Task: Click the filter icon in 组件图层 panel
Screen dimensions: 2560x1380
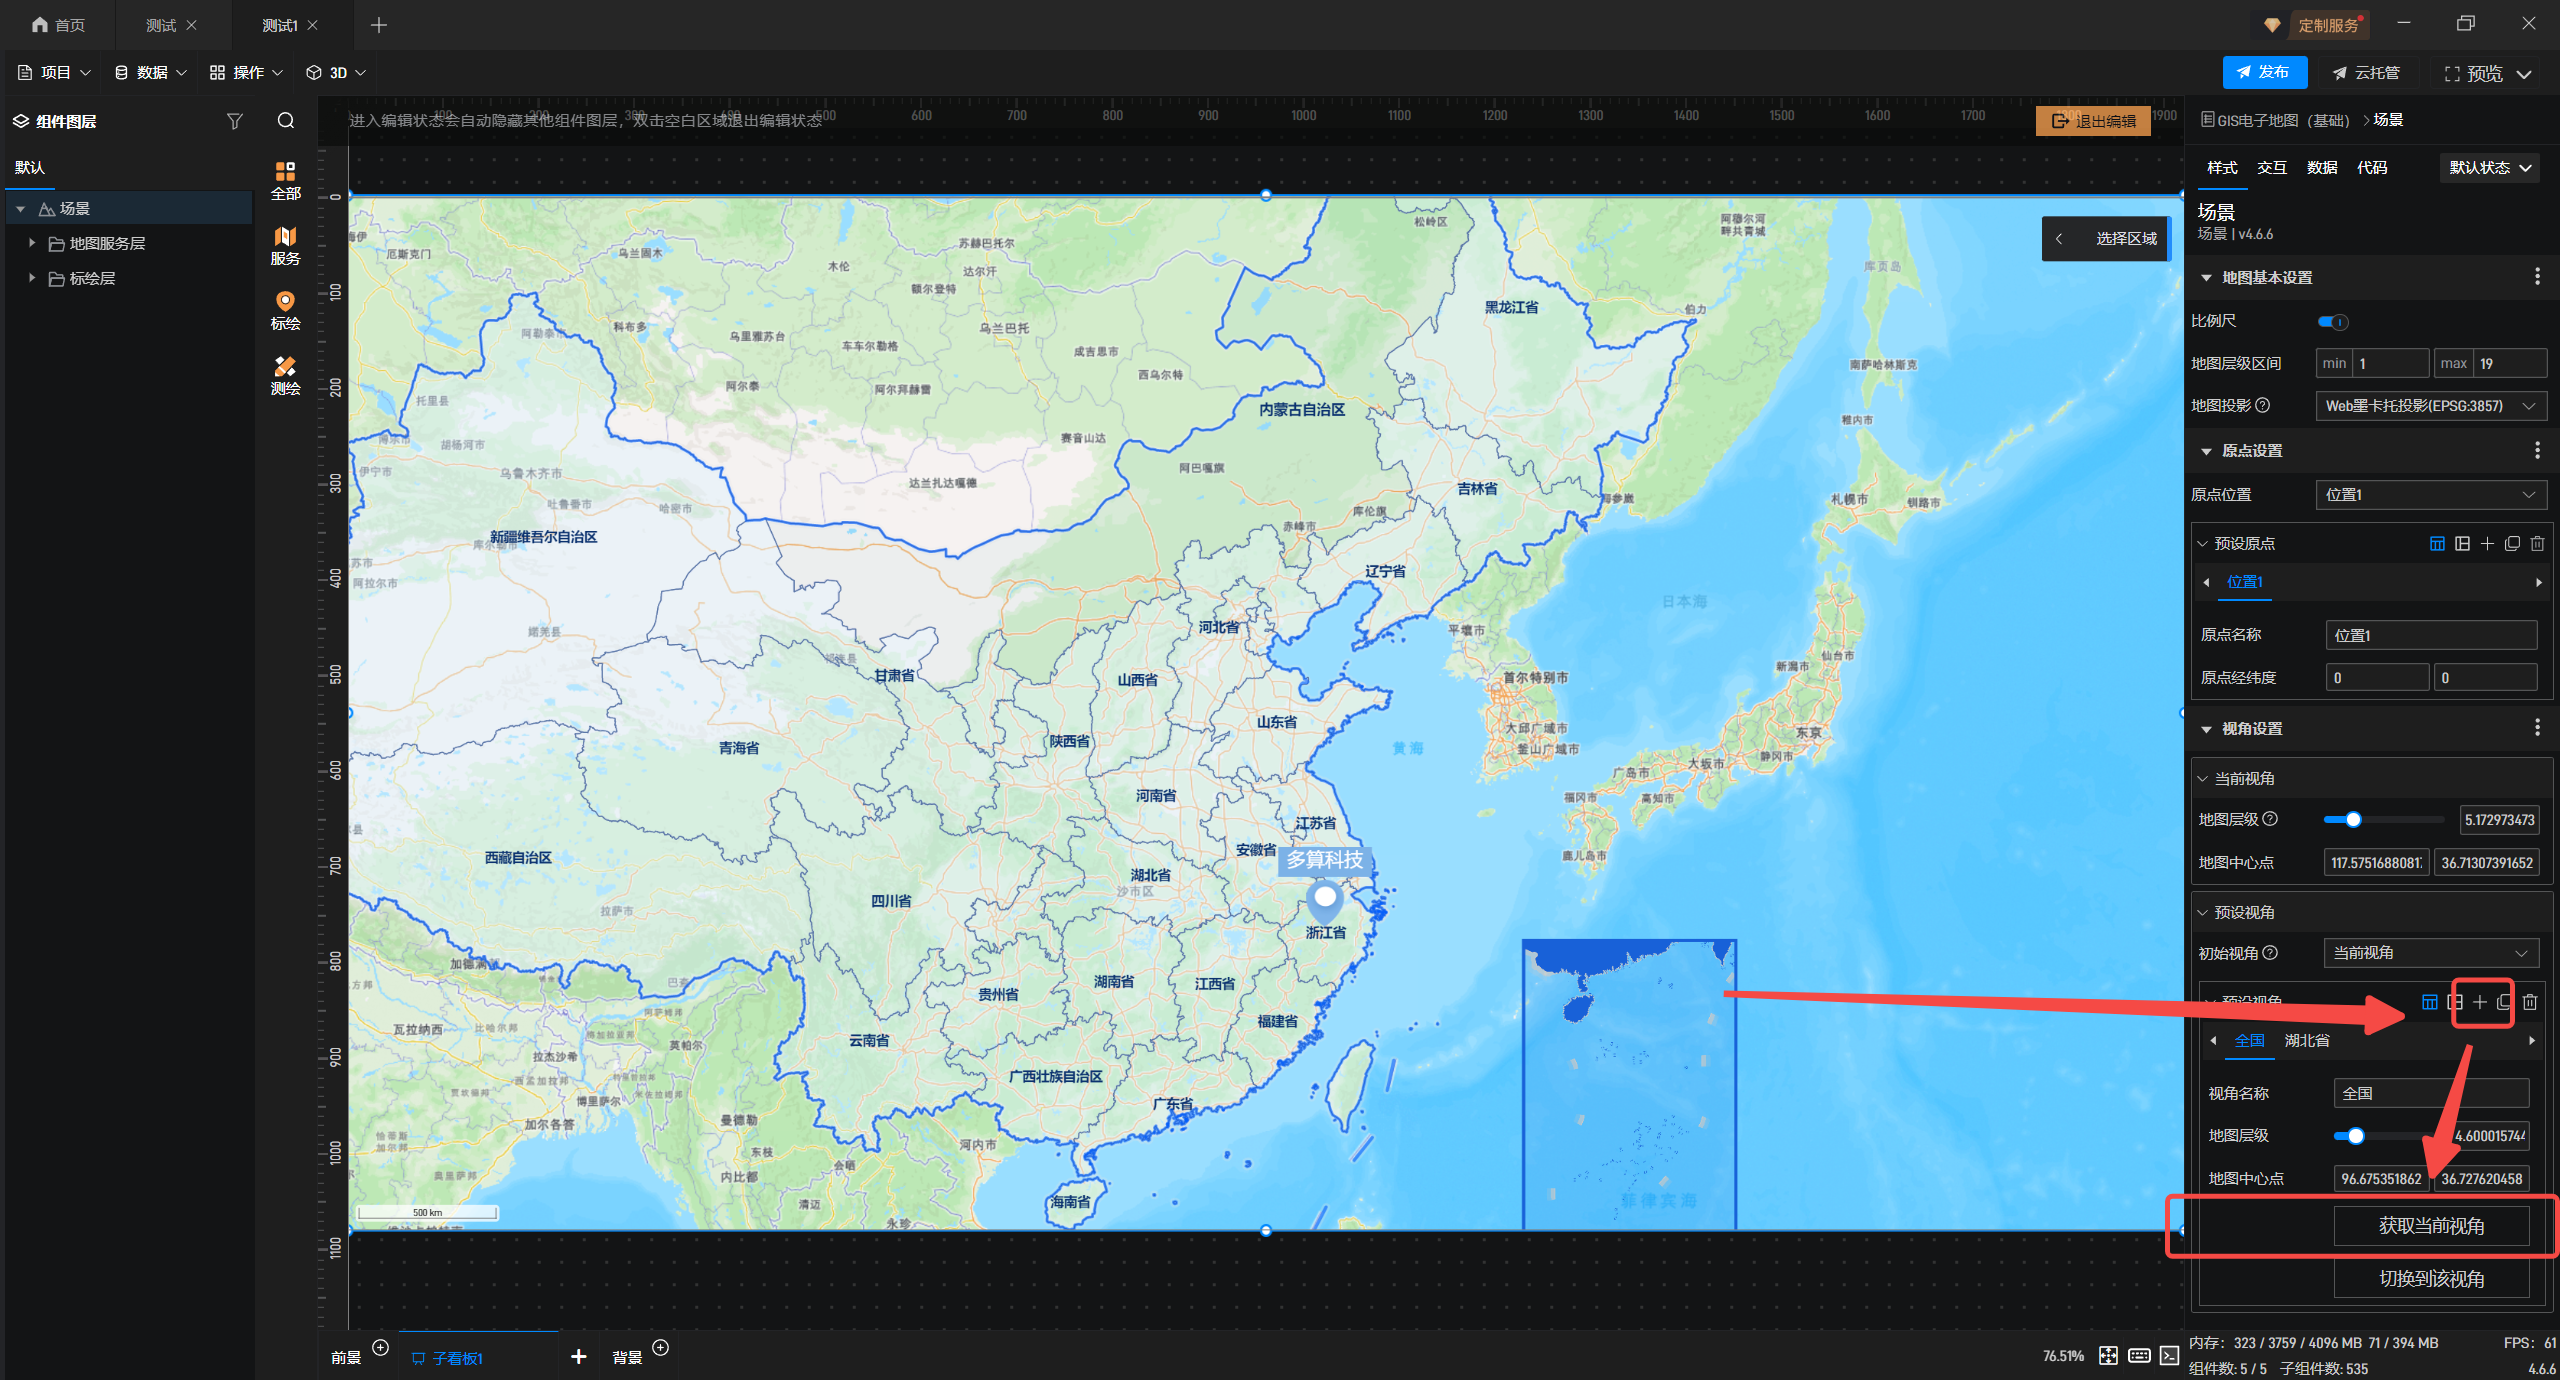Action: 234,121
